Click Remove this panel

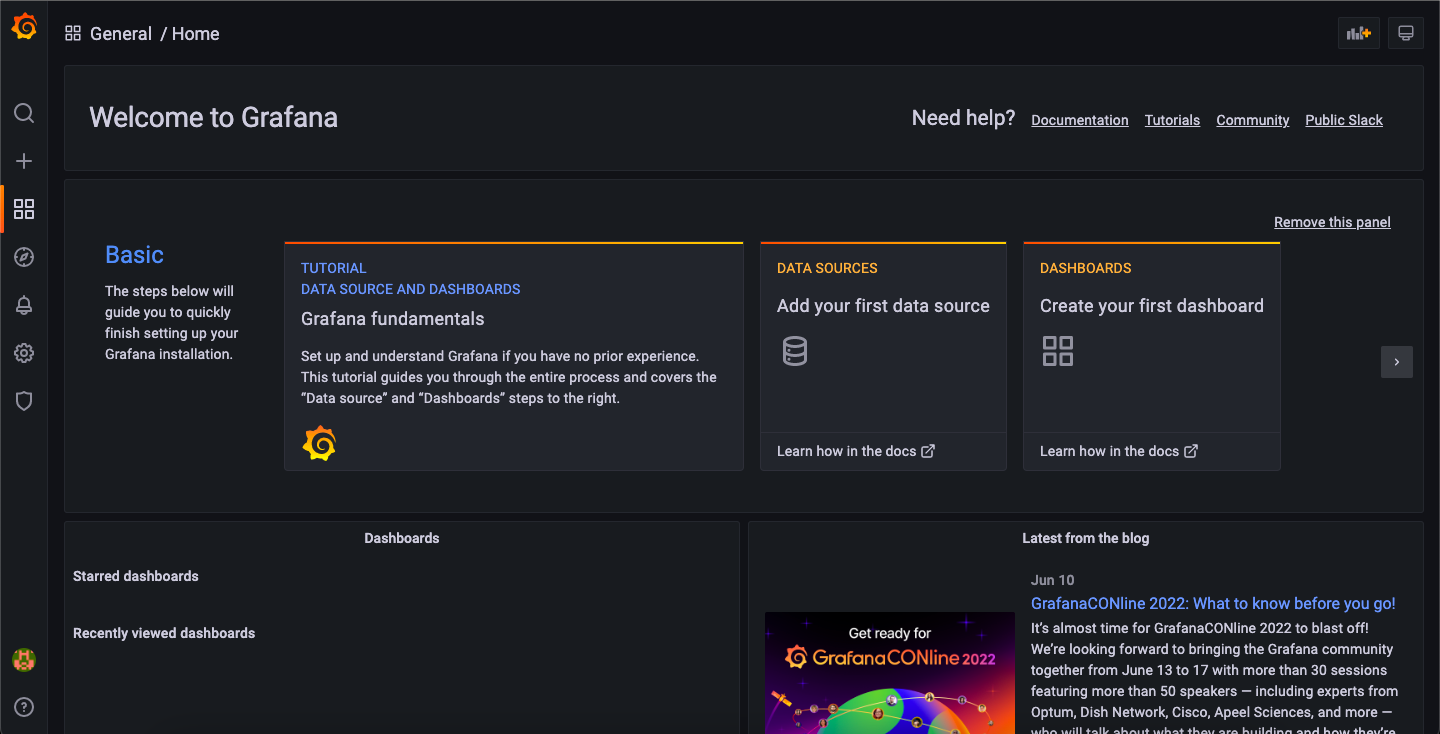tap(1332, 222)
